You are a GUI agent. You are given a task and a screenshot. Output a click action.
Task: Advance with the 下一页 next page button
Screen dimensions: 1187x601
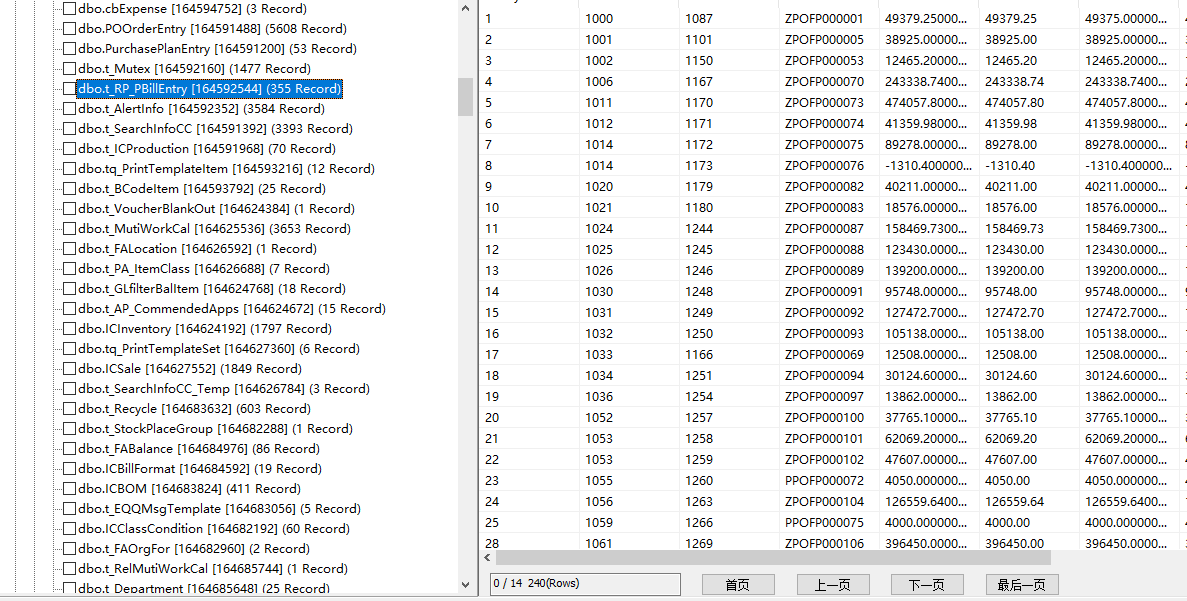point(926,585)
